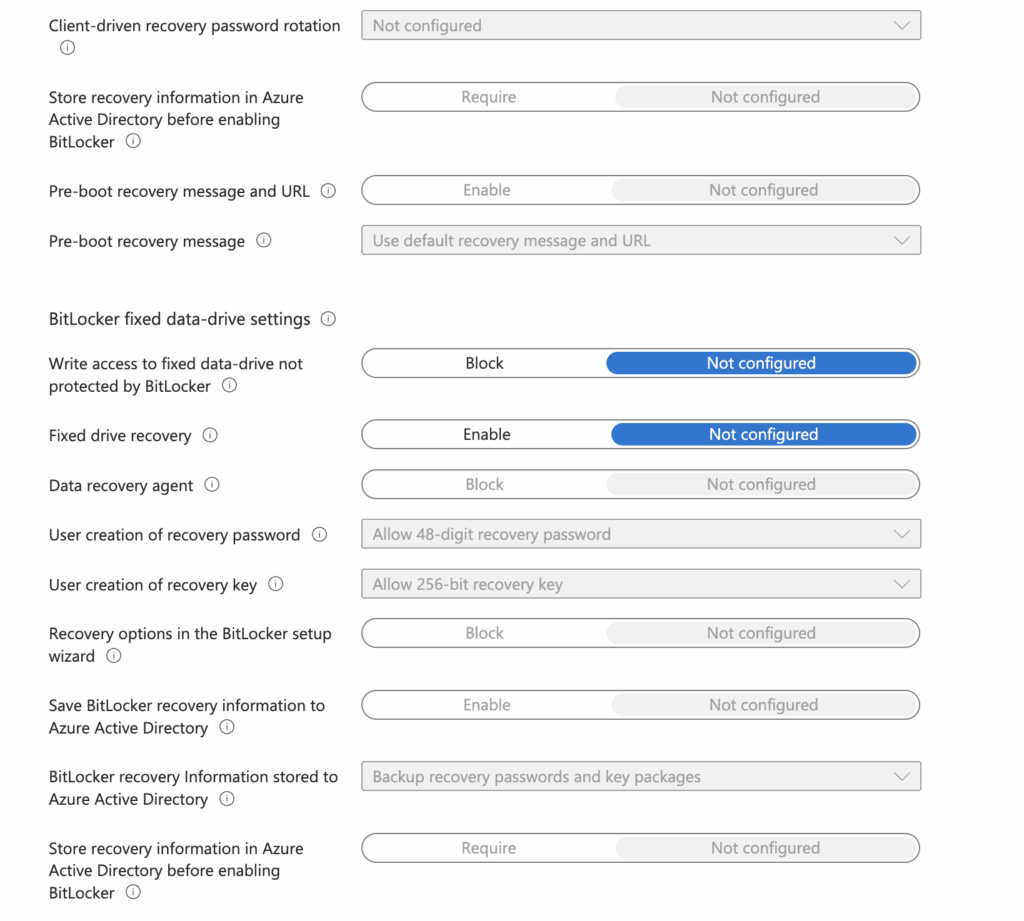Click info icon for Pre-boot recovery message and URL

click(x=328, y=190)
